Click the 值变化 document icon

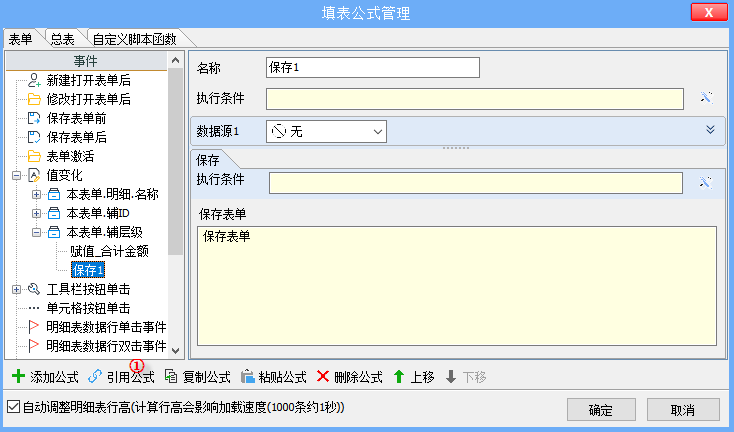click(x=34, y=175)
